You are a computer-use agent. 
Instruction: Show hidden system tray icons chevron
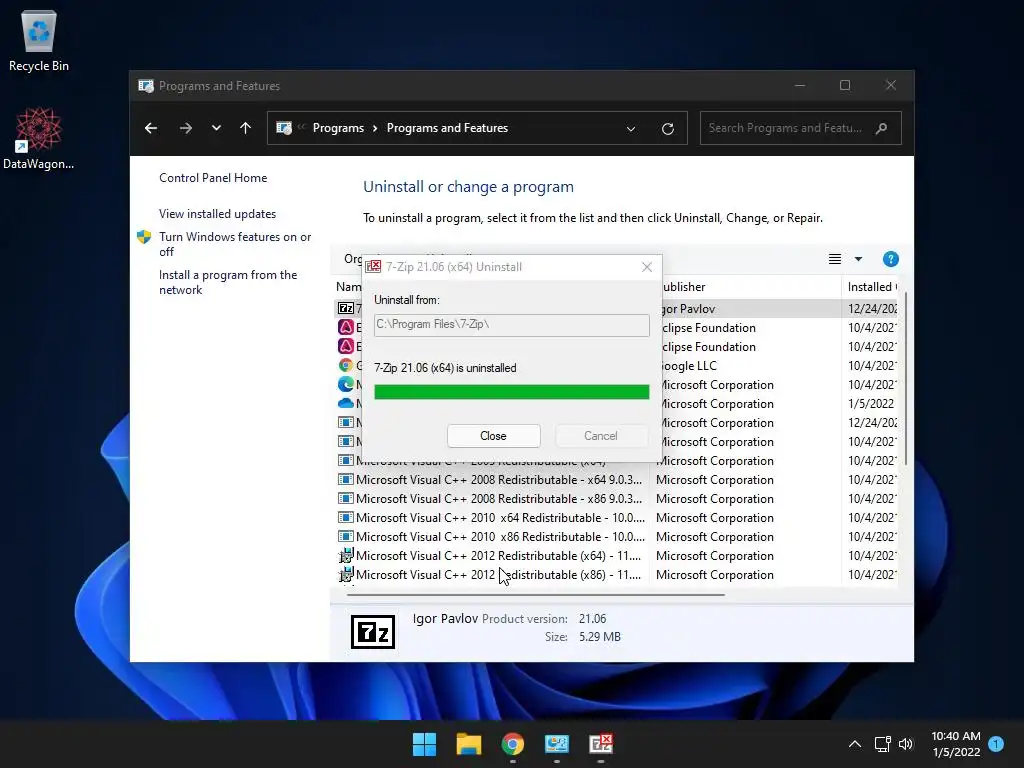tap(854, 744)
